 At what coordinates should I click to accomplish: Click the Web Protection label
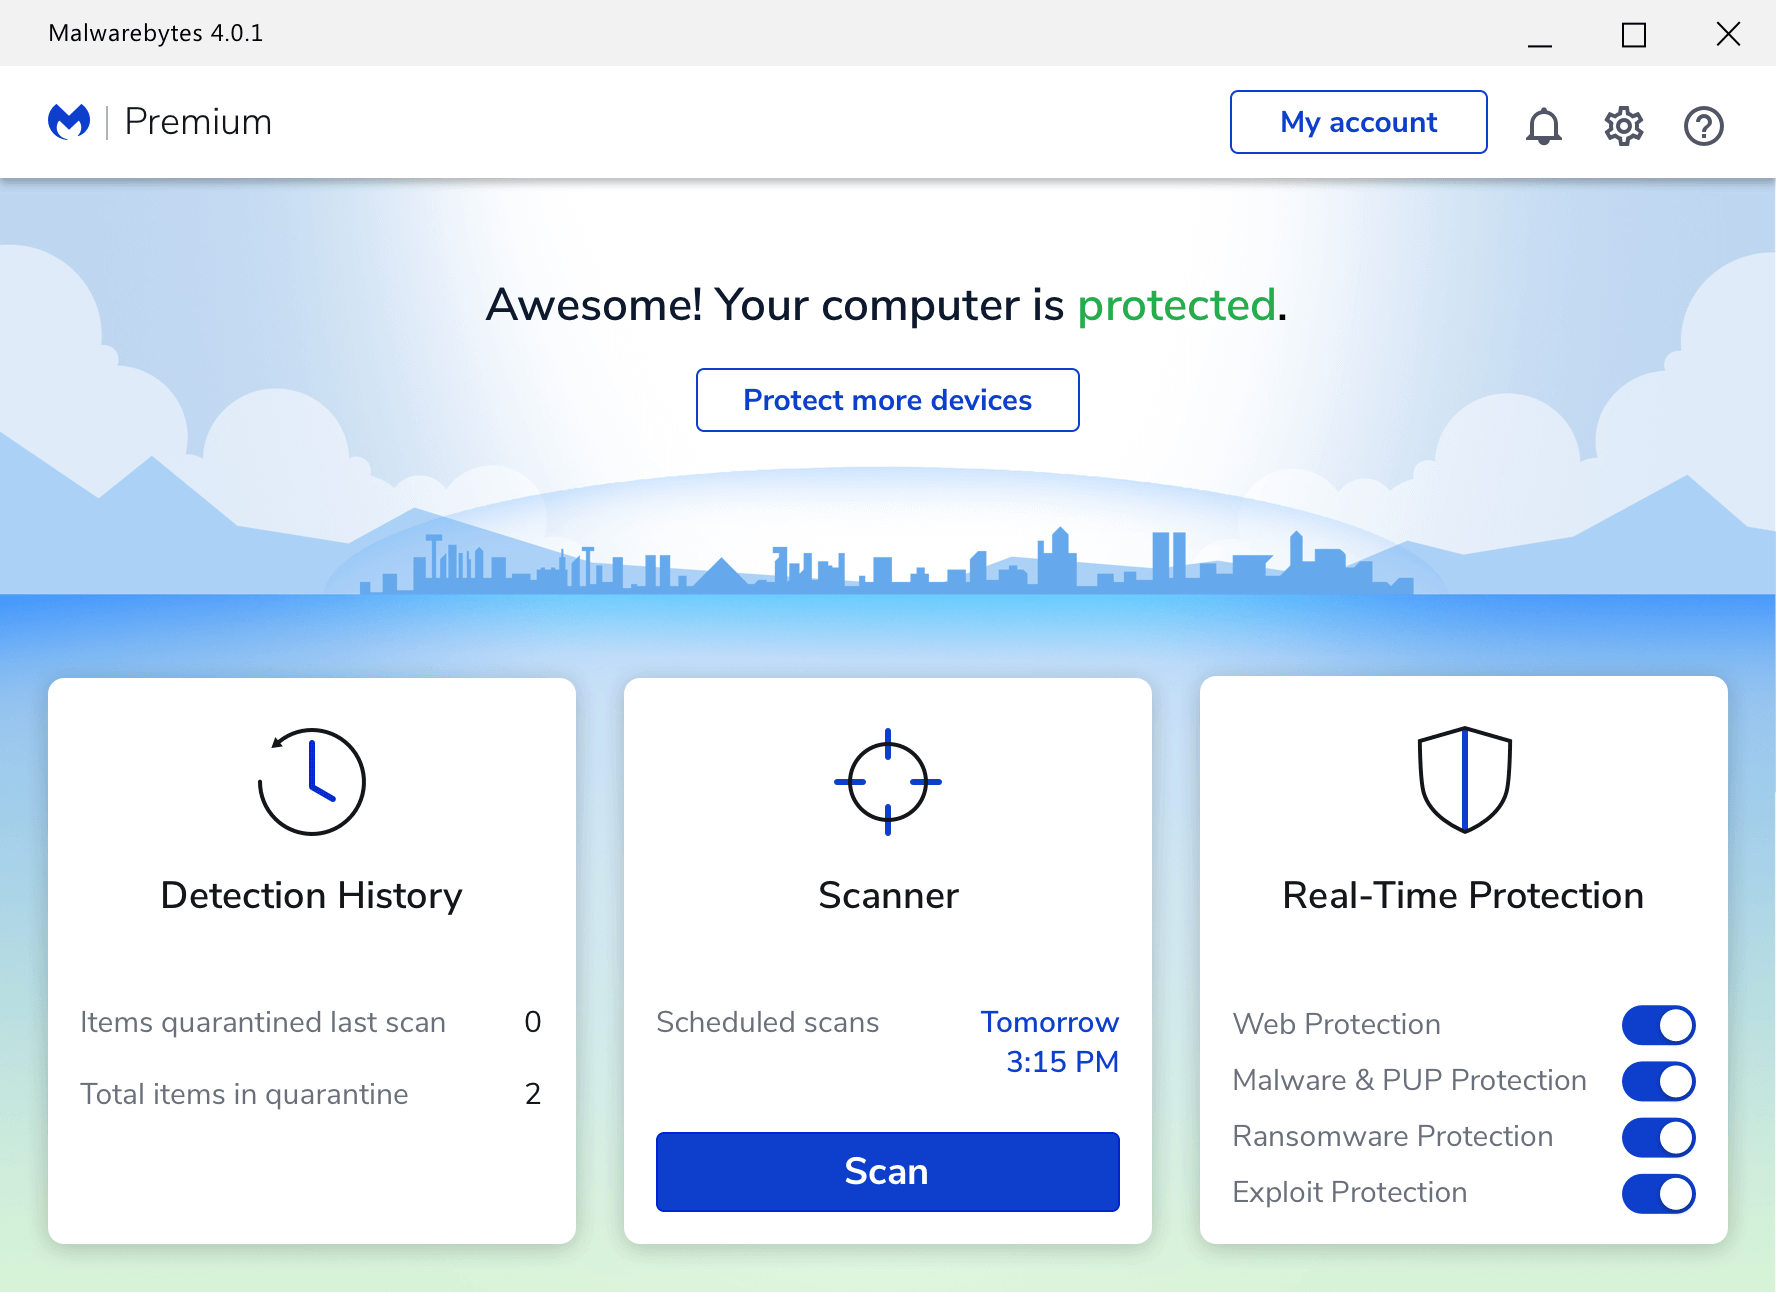click(1337, 1024)
